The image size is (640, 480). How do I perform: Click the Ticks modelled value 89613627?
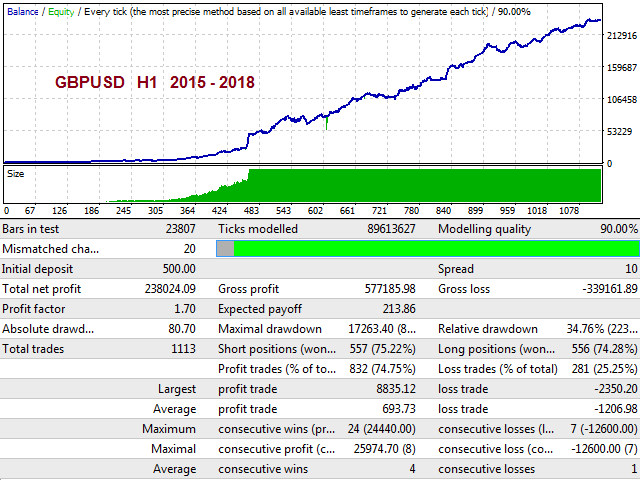click(x=391, y=229)
